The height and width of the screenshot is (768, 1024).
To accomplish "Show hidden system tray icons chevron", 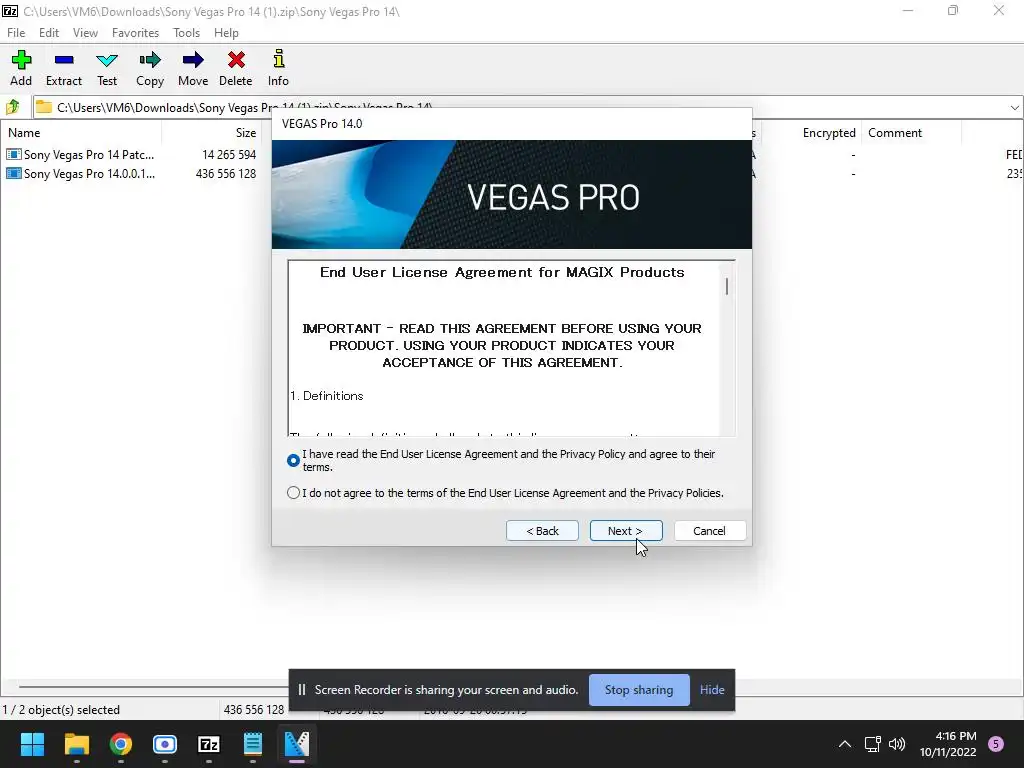I will coord(844,744).
